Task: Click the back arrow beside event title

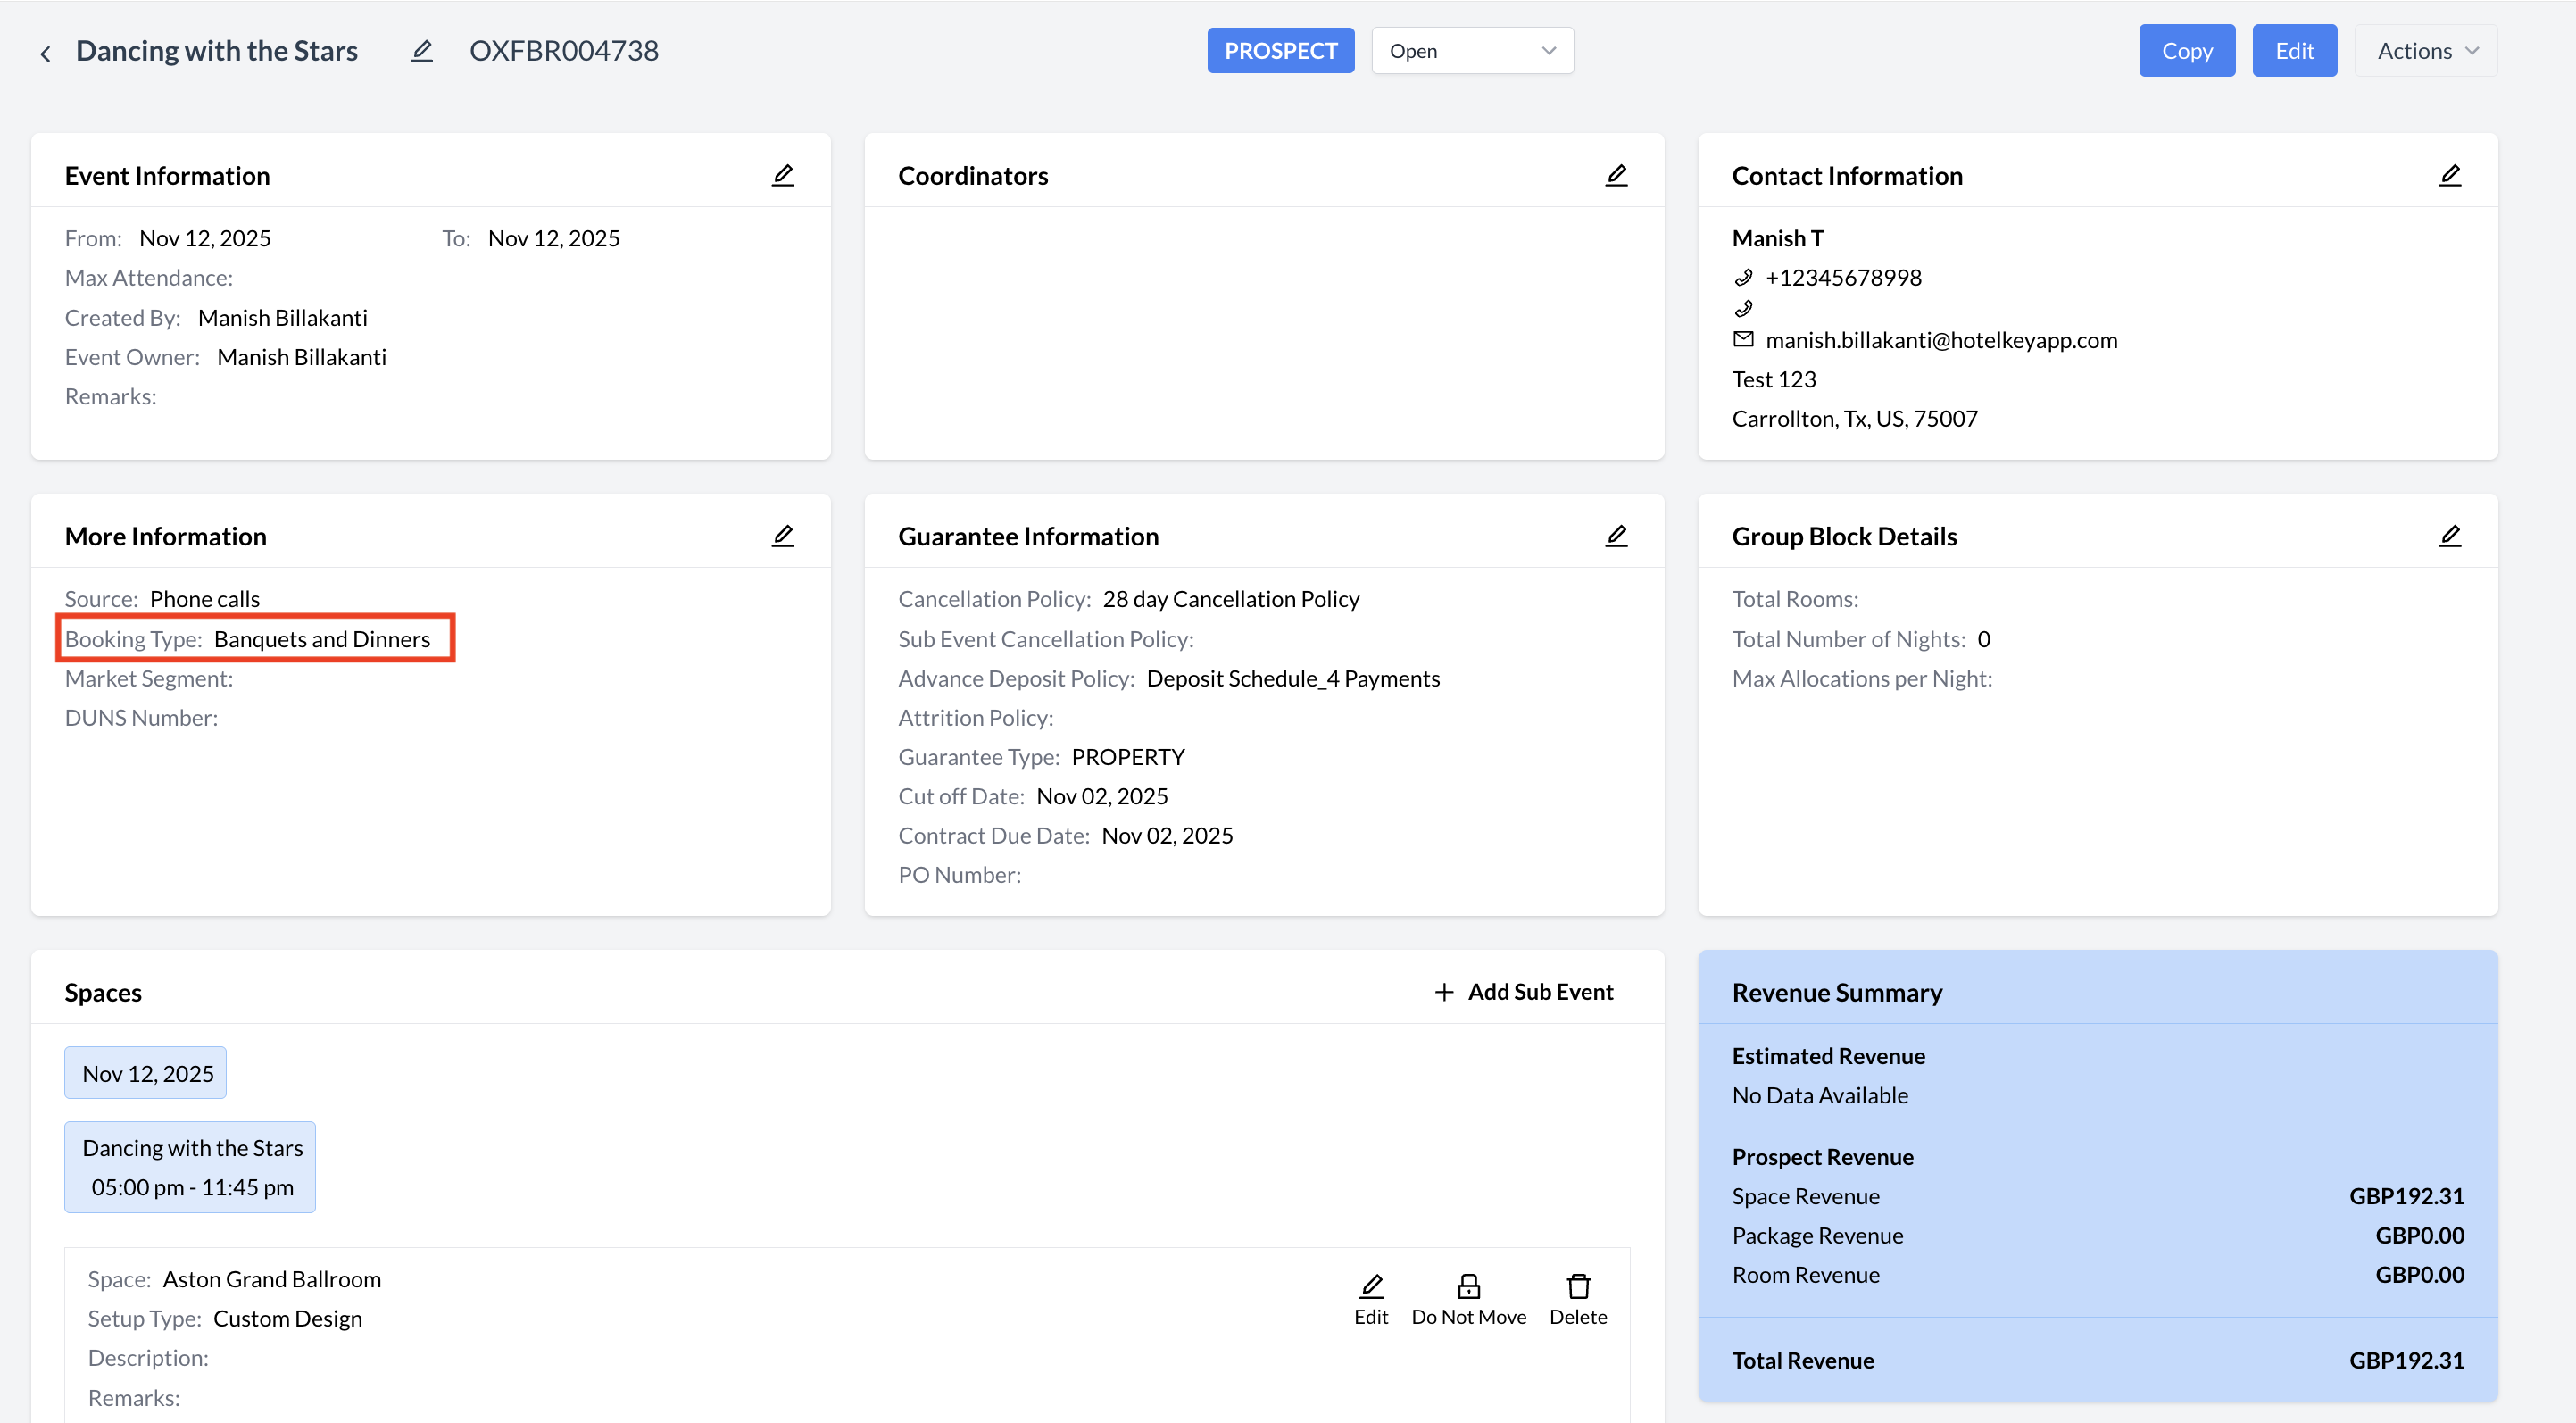Action: [45, 53]
